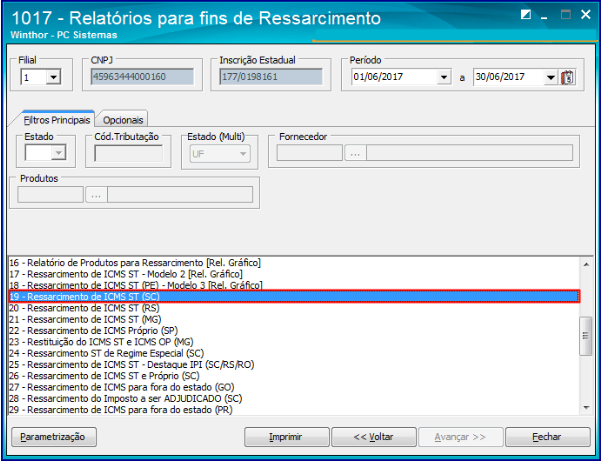
Task: Open the end date 30/06/2017 dropdown arrow
Action: tap(551, 77)
